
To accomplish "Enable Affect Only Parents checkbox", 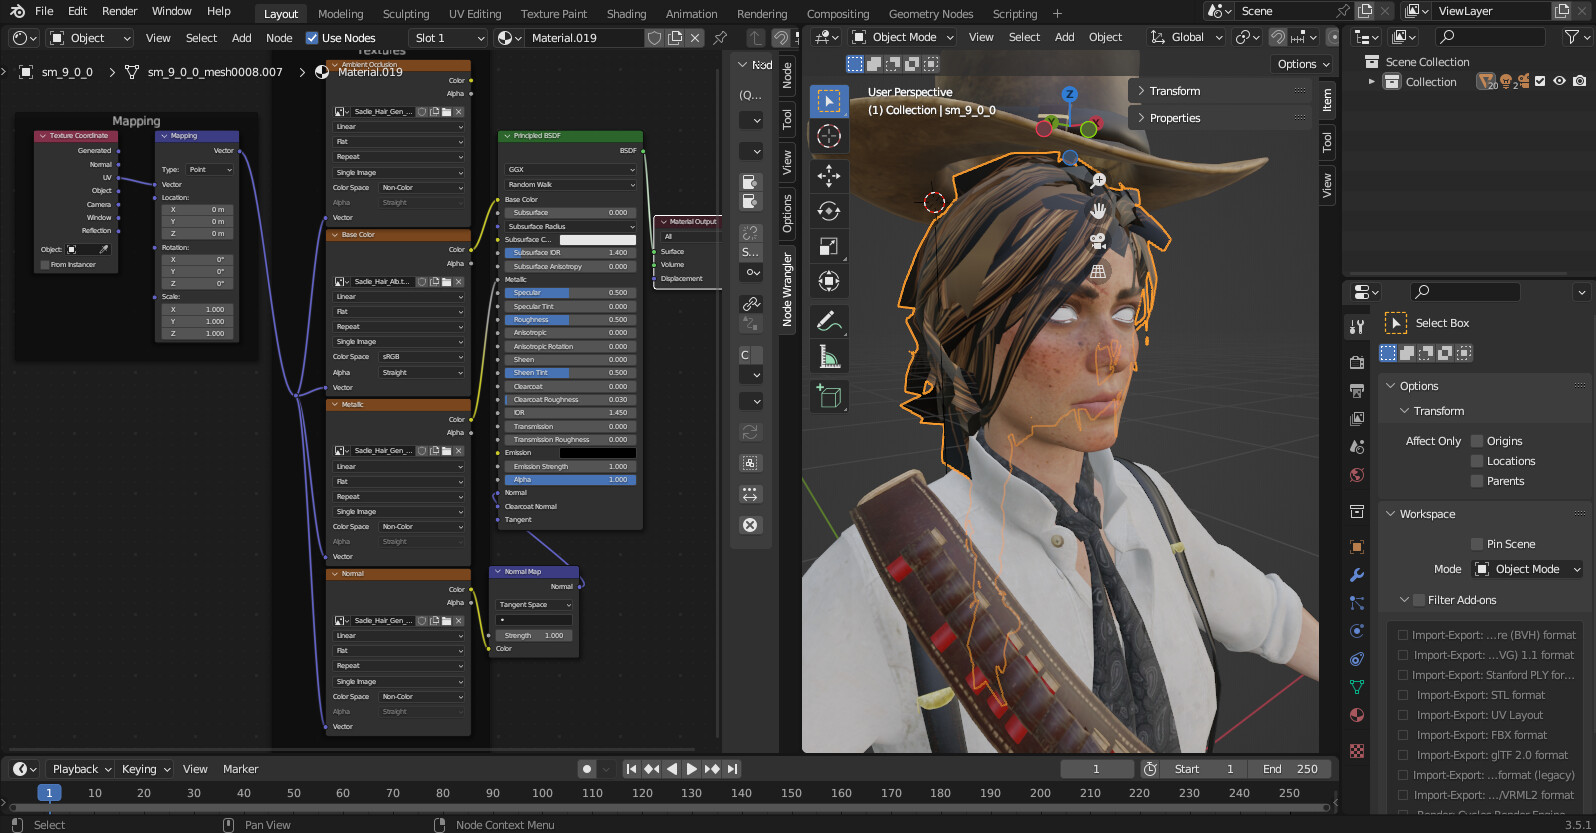I will tap(1476, 481).
